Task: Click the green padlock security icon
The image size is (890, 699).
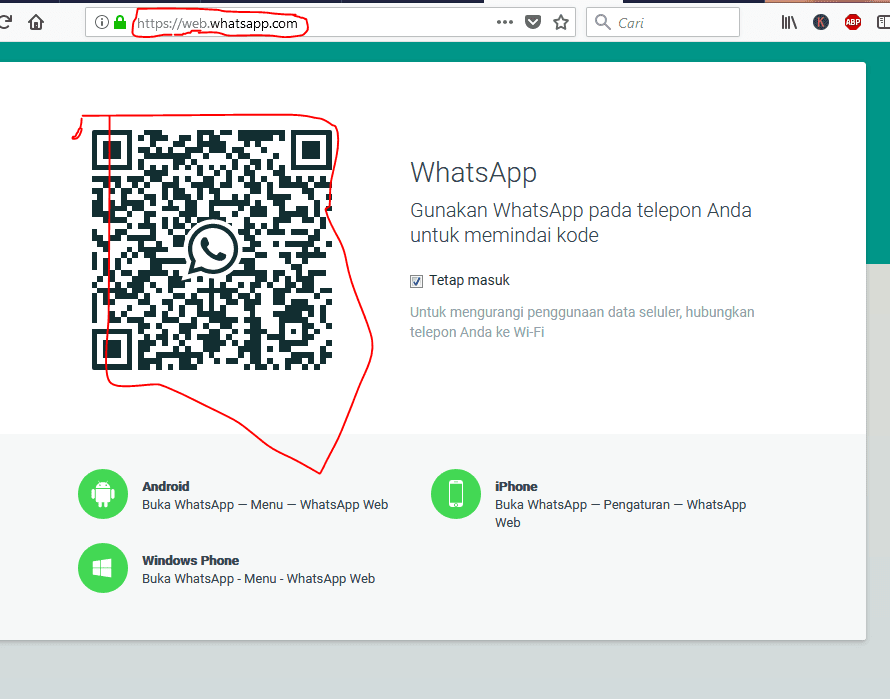Action: 120,23
